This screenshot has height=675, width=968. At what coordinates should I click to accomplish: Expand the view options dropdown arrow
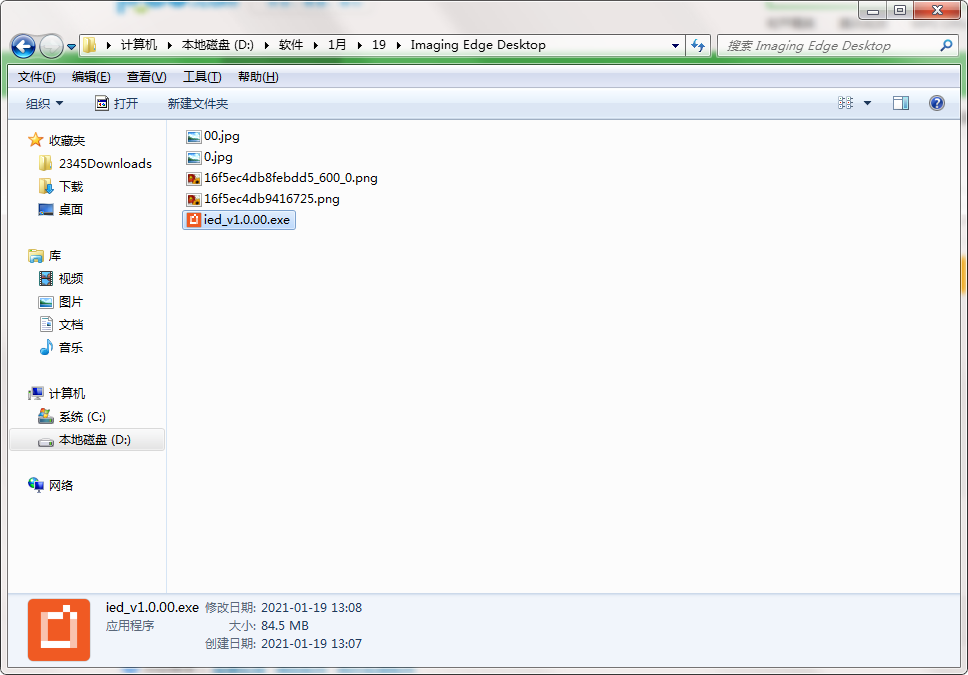point(867,103)
